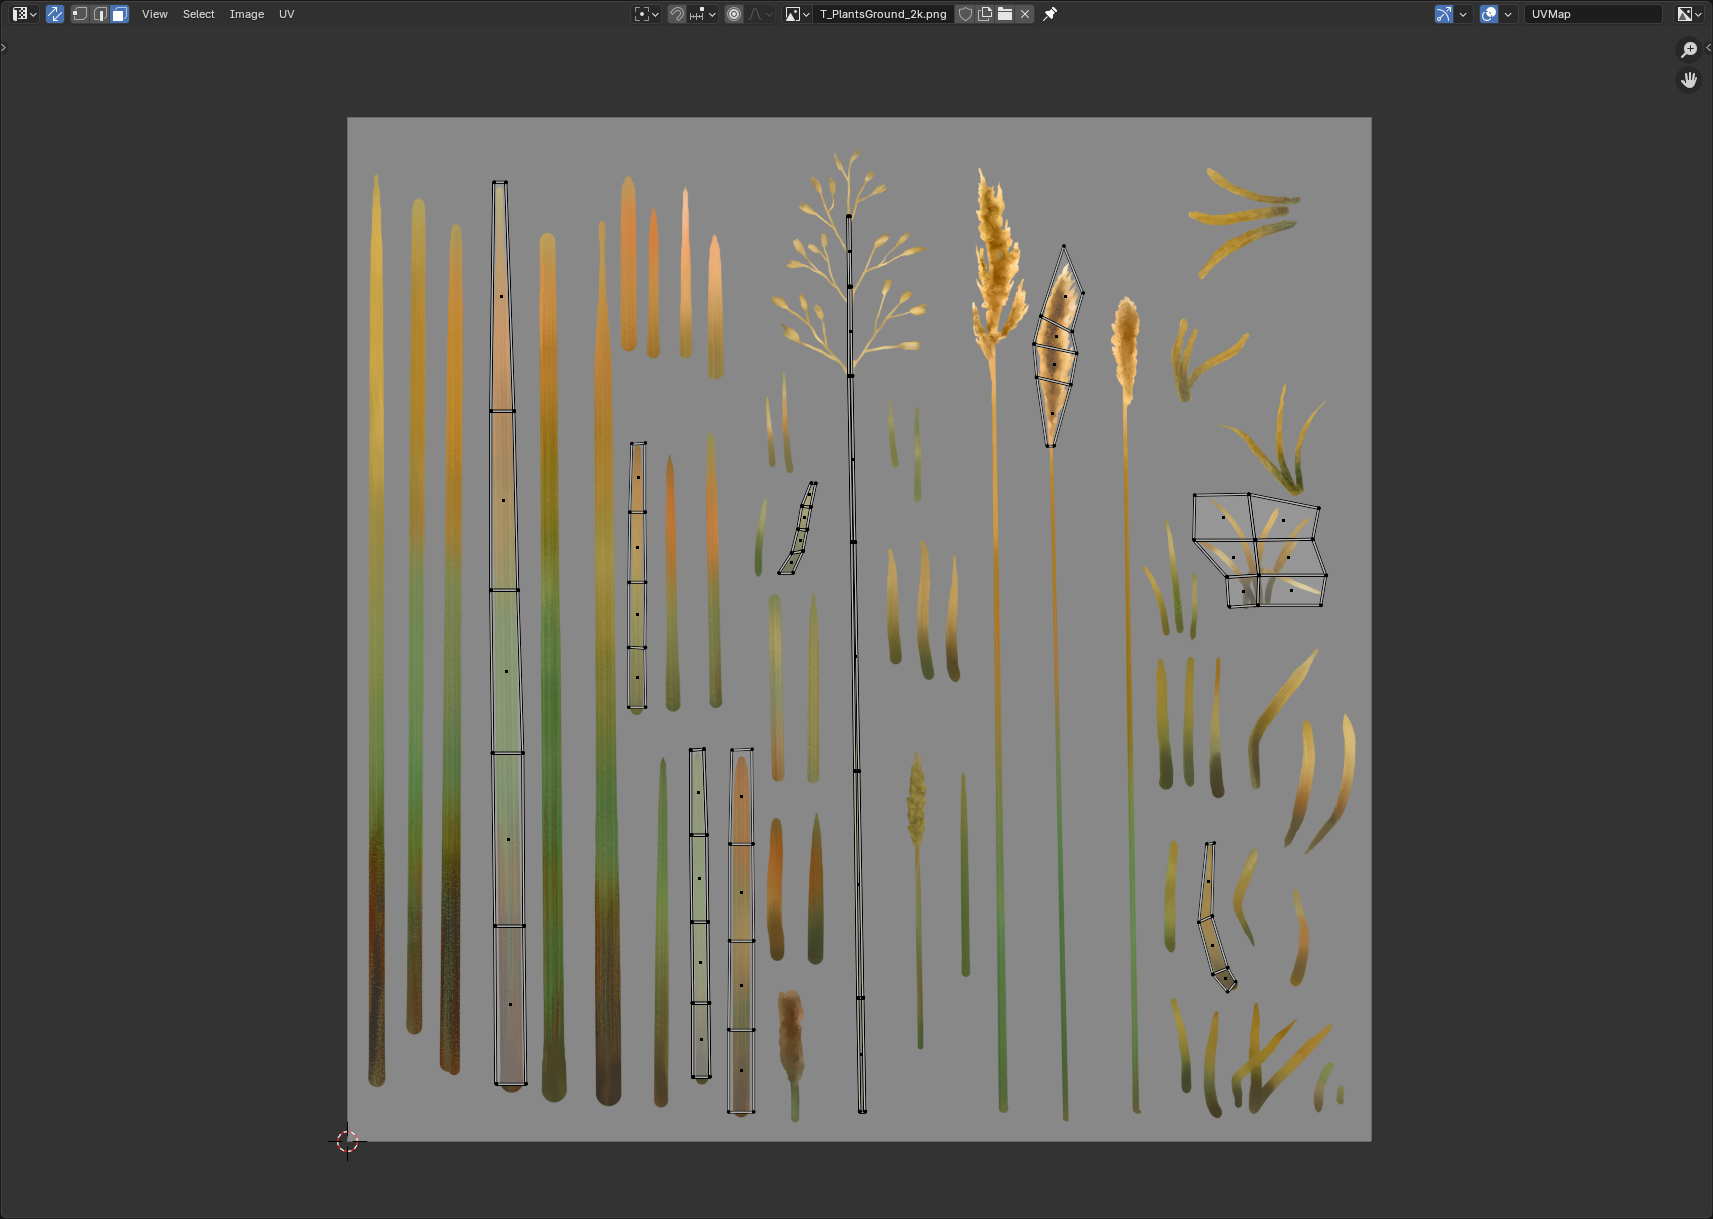Expand the snapping options dropdown
This screenshot has width=1713, height=1219.
(x=703, y=14)
